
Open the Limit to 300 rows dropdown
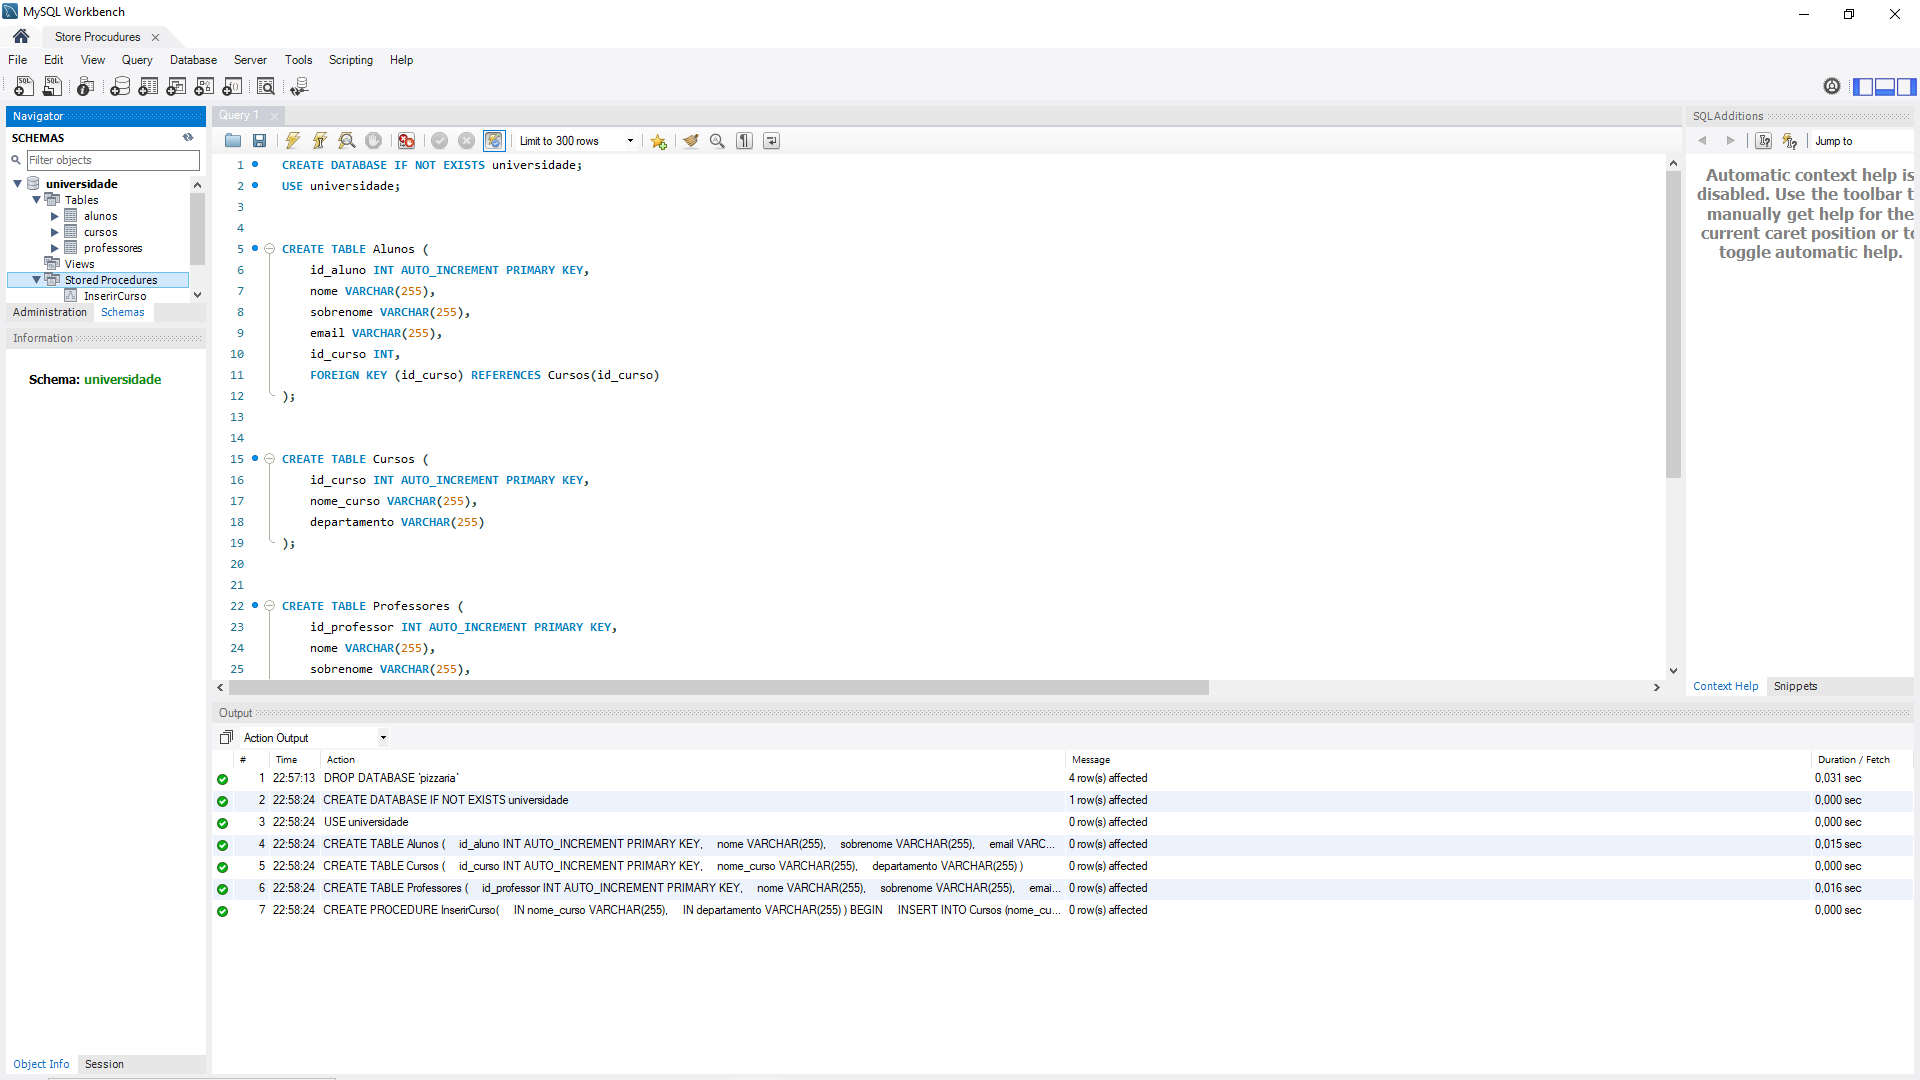pyautogui.click(x=630, y=140)
